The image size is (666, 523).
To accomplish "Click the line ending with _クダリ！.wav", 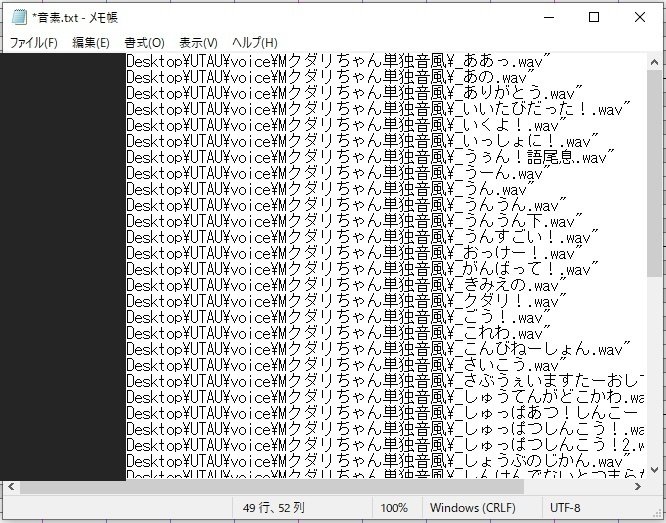I will 347,301.
